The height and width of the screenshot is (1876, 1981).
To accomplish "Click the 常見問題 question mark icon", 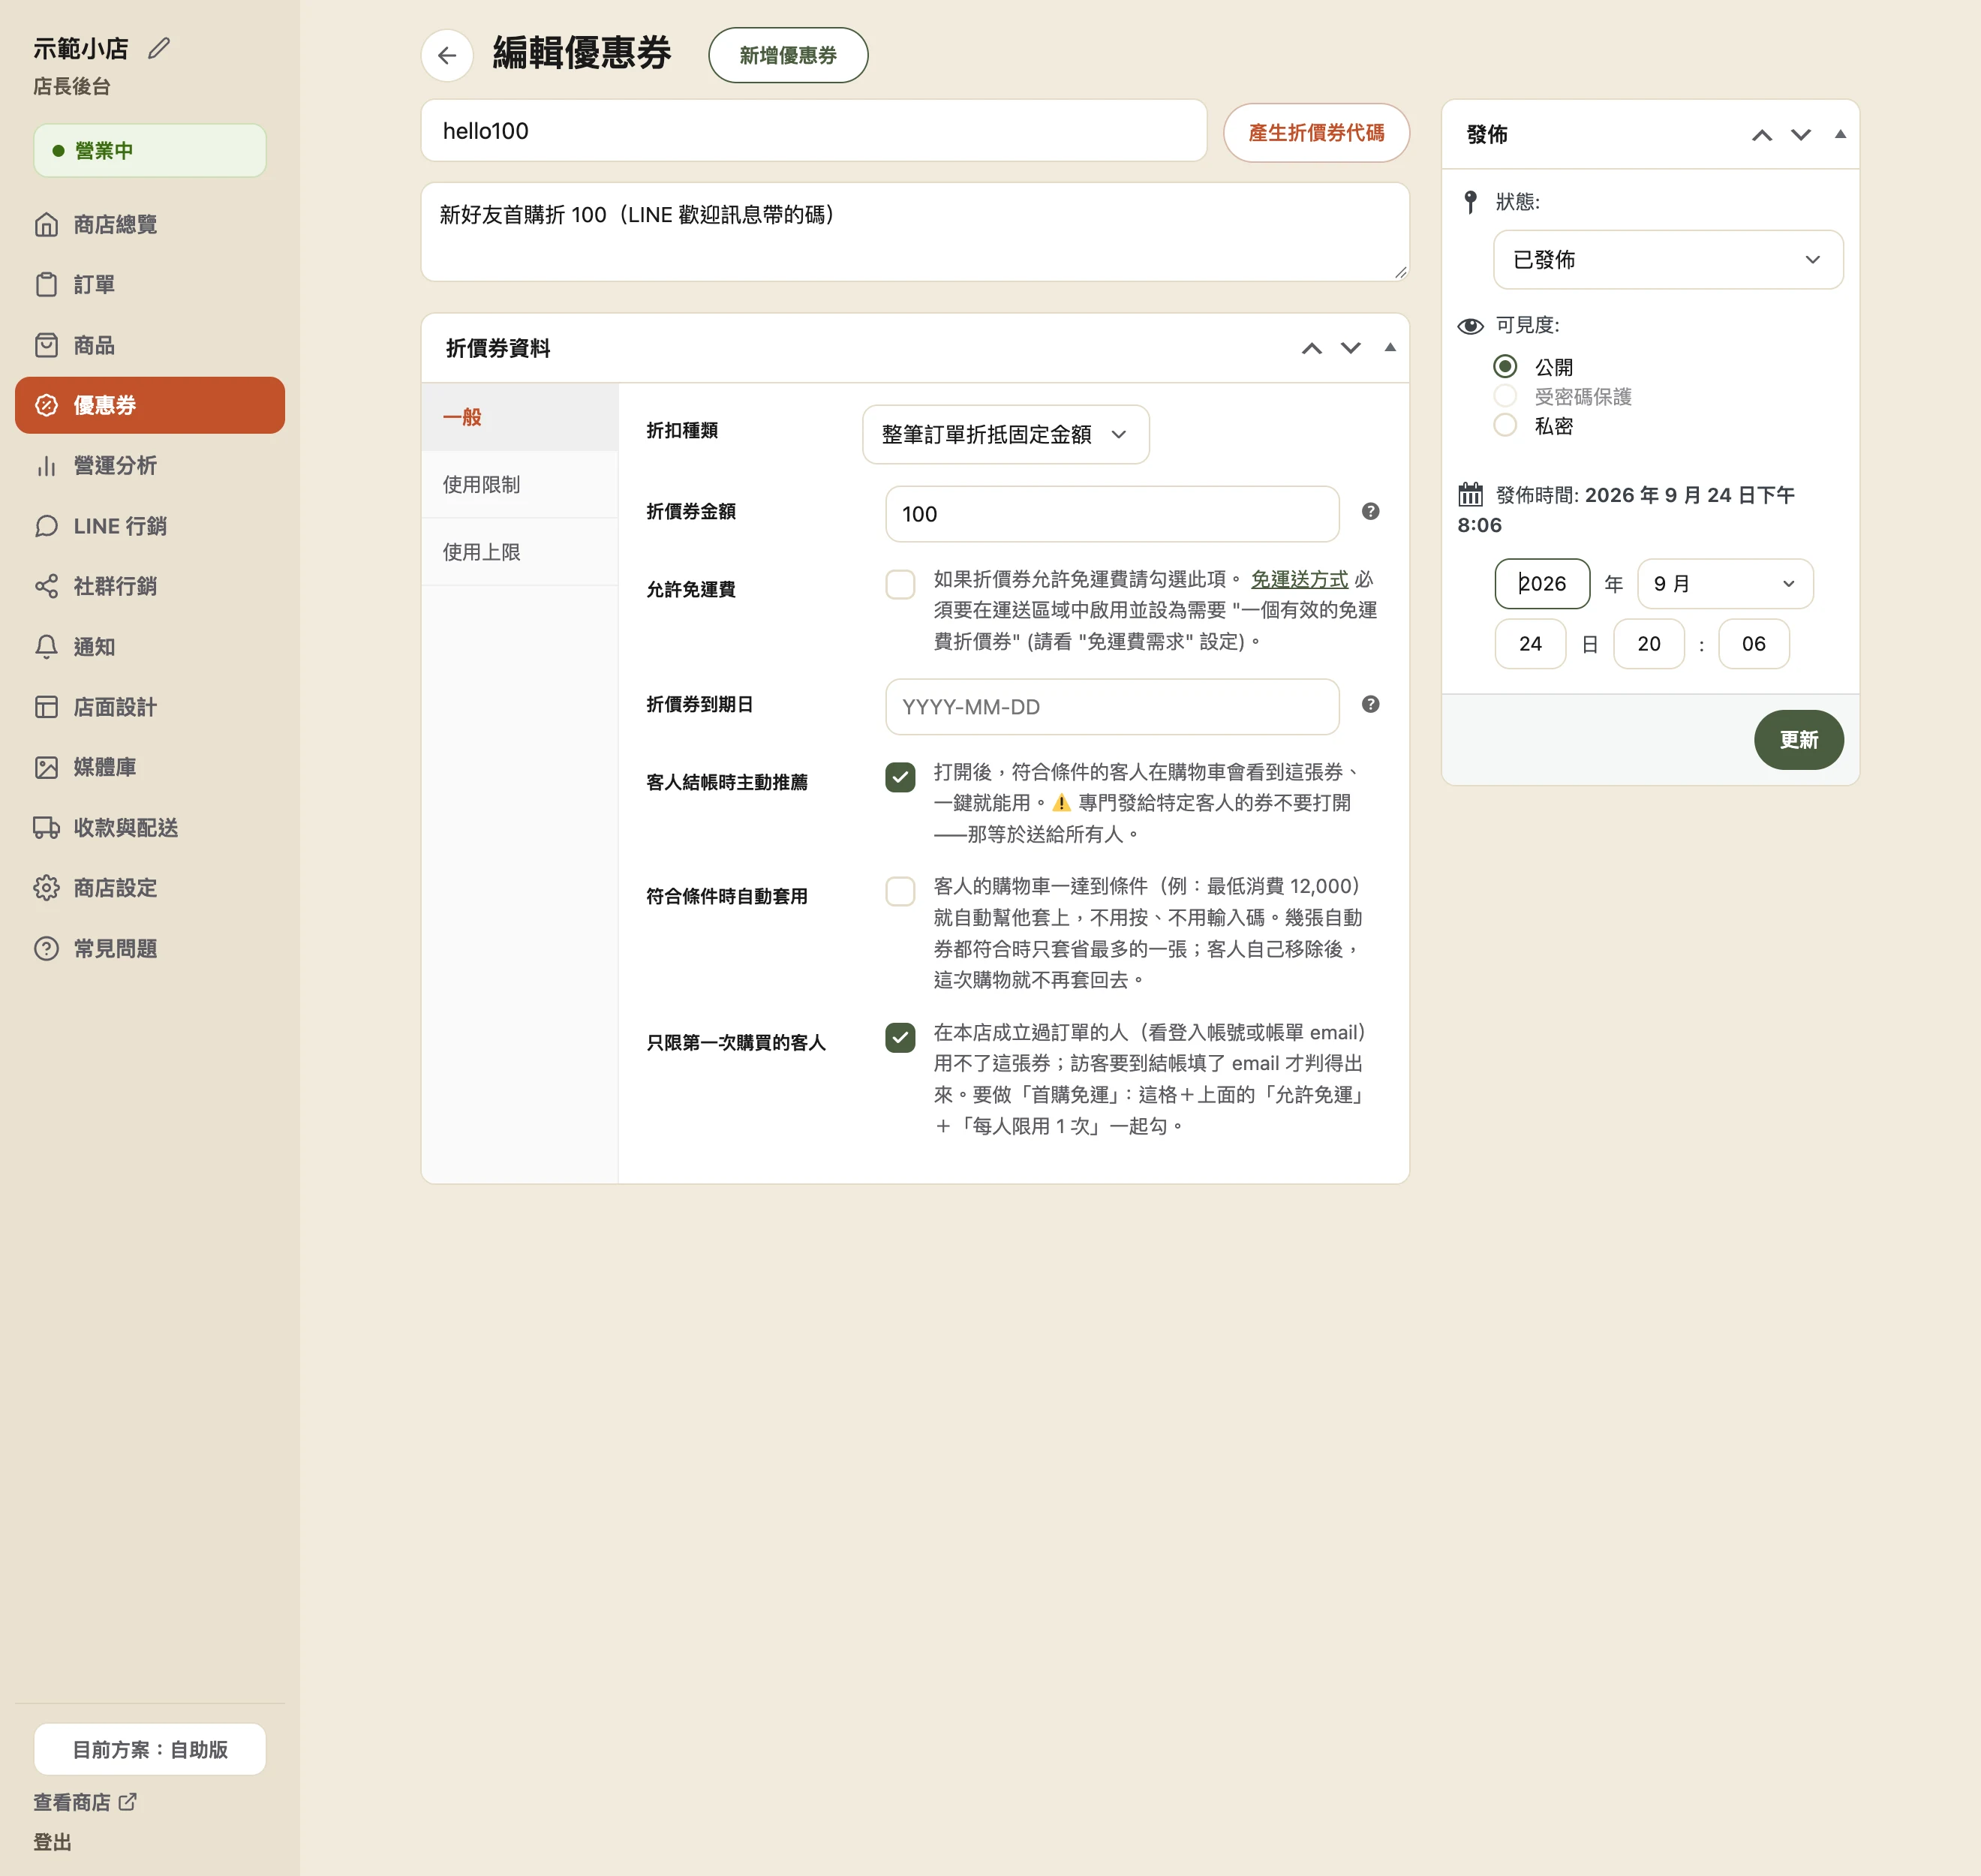I will (46, 948).
